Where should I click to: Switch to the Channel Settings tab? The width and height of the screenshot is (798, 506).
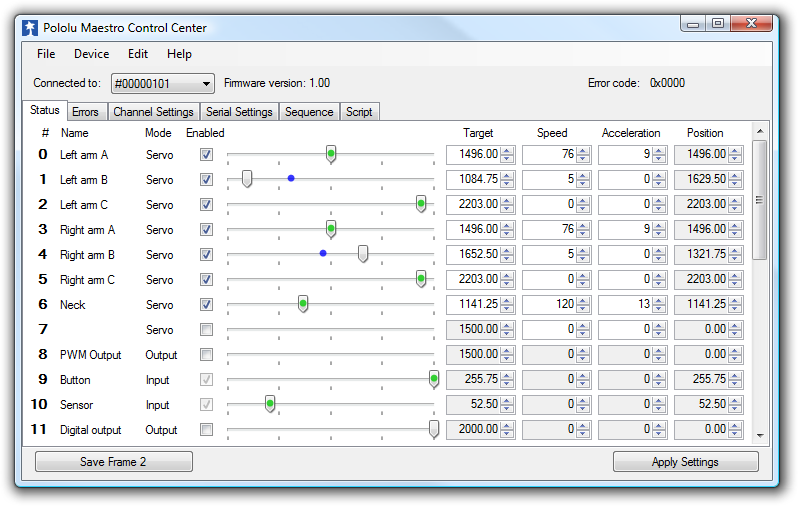click(x=153, y=112)
